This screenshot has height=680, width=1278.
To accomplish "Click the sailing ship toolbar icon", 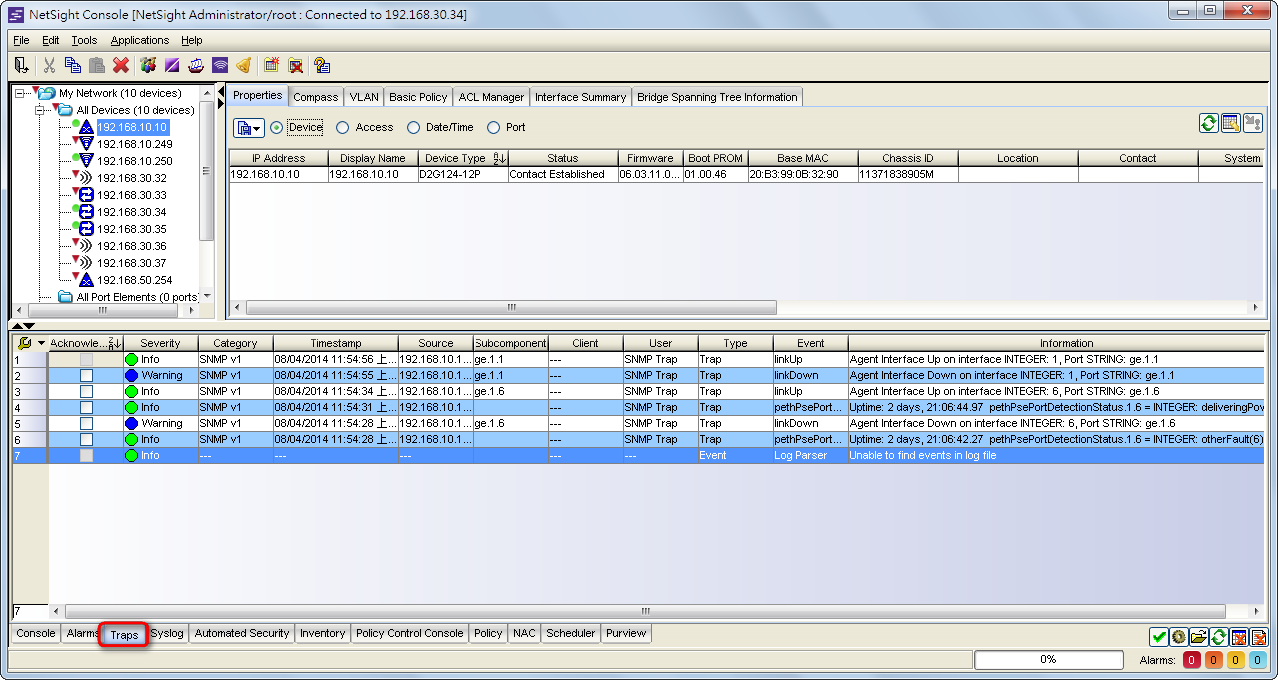I will (x=196, y=65).
